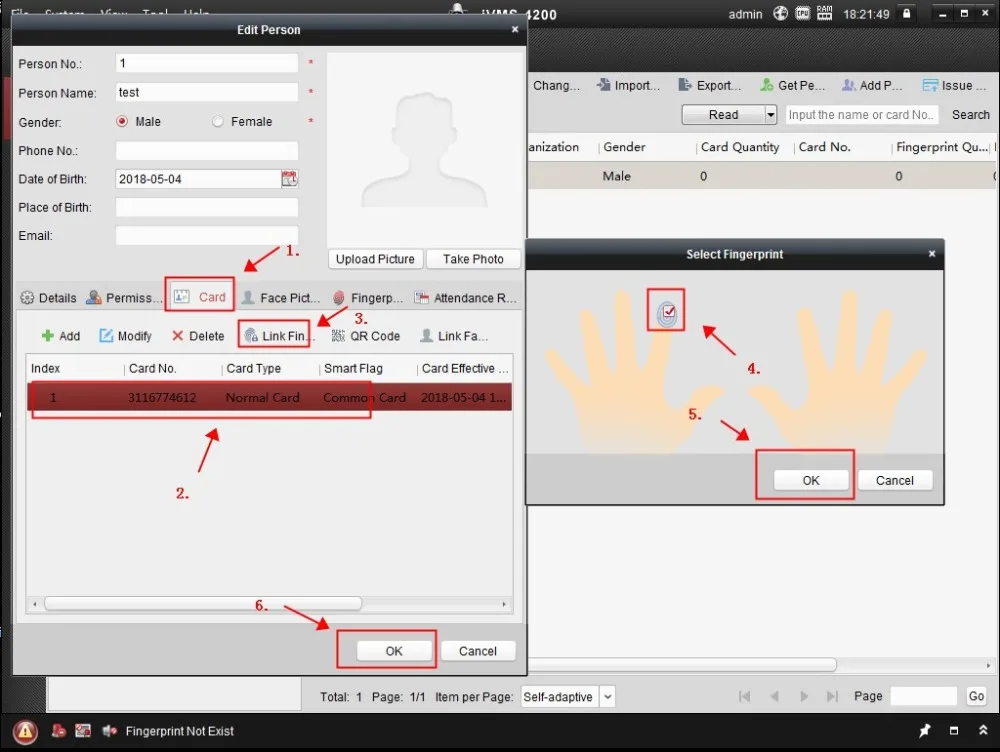Switch to the Attendance Rule tab

click(x=466, y=298)
